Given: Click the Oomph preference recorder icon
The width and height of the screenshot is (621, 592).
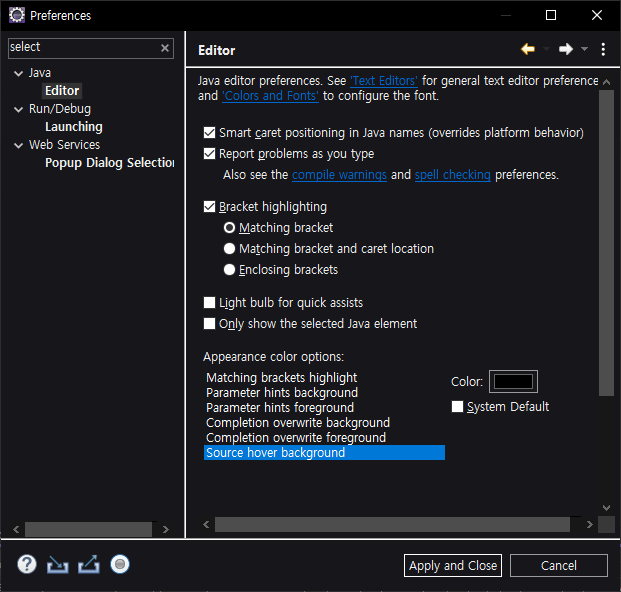Looking at the screenshot, I should [120, 564].
